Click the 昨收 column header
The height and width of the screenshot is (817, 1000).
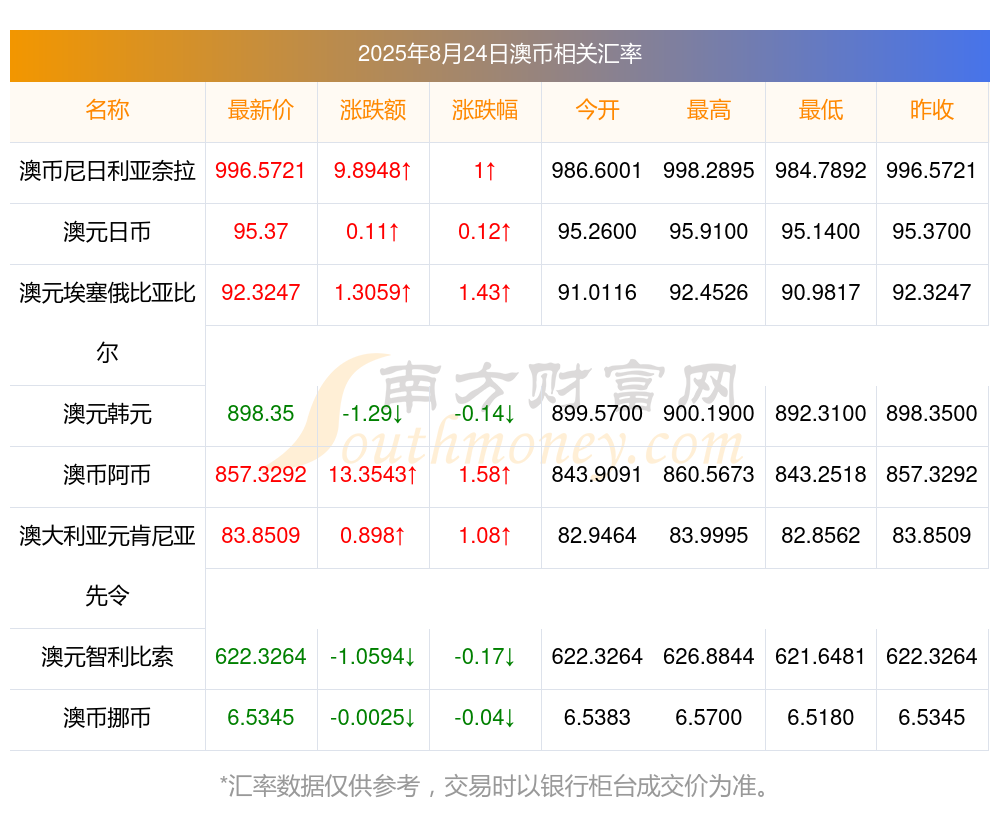click(x=932, y=110)
